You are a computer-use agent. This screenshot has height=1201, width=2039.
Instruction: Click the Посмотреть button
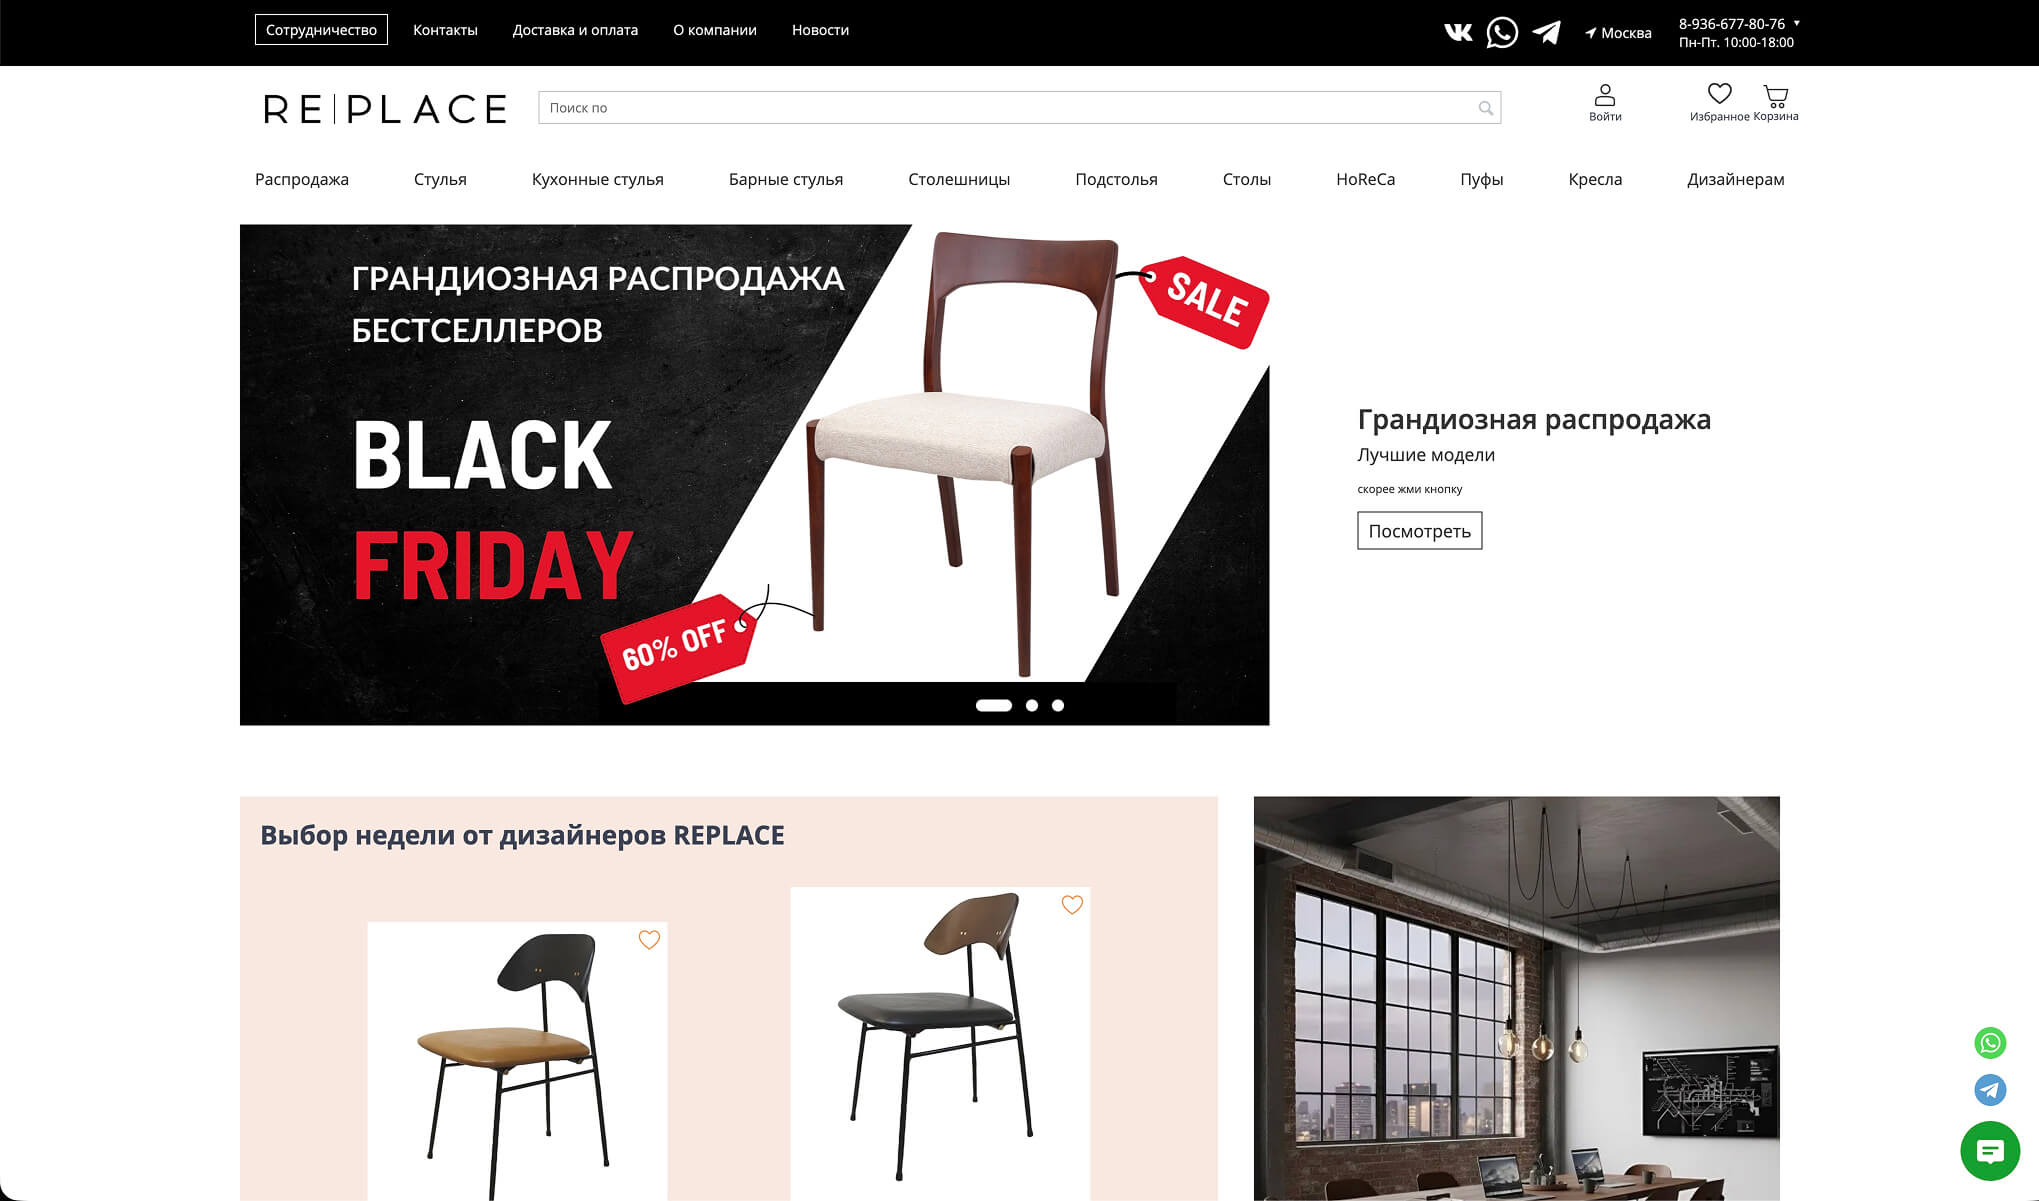[1419, 531]
